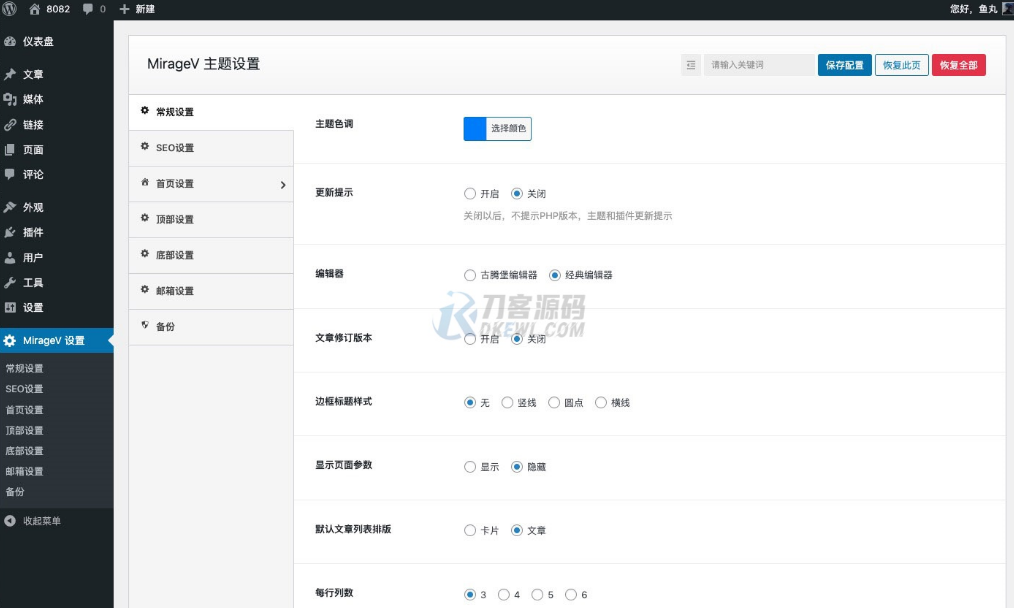Viewport: 1014px width, 608px height.
Task: Set 每行列数 to 5
Action: [537, 594]
